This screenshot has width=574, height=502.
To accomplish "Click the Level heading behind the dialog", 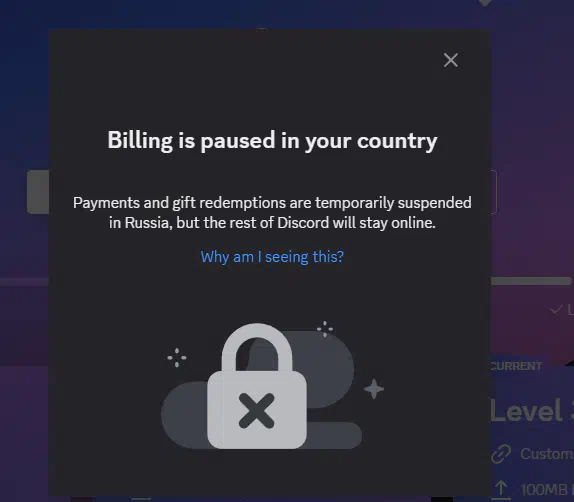I will click(532, 410).
